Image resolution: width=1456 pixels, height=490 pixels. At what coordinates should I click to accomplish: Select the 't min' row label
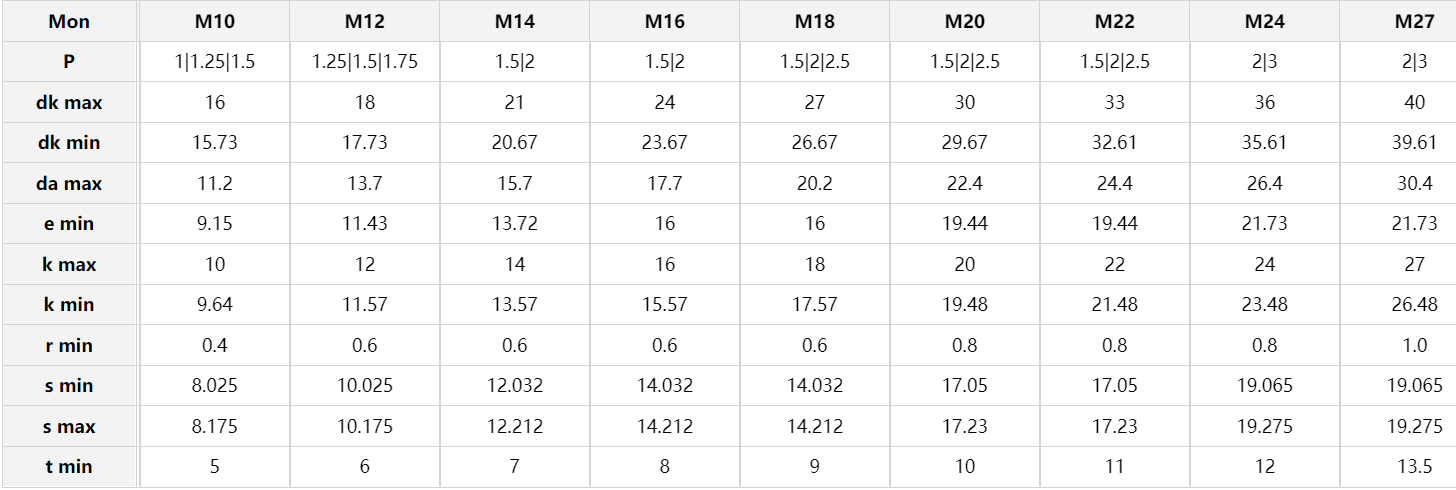[x=69, y=467]
